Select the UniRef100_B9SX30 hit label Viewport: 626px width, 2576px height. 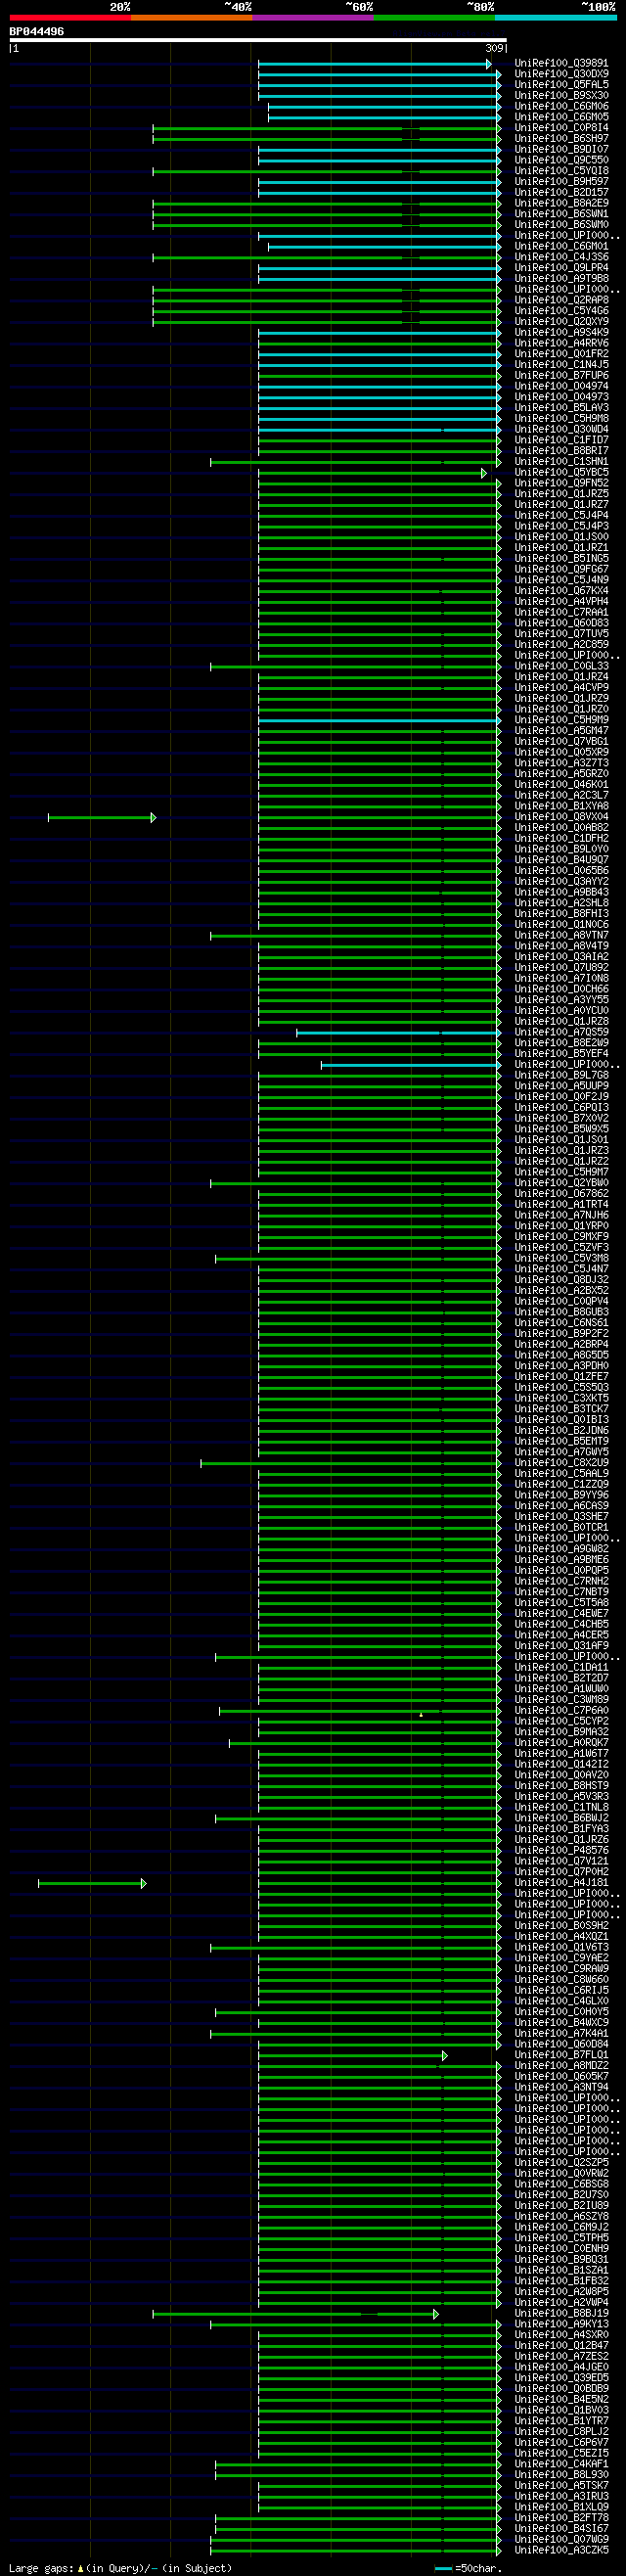(x=562, y=96)
